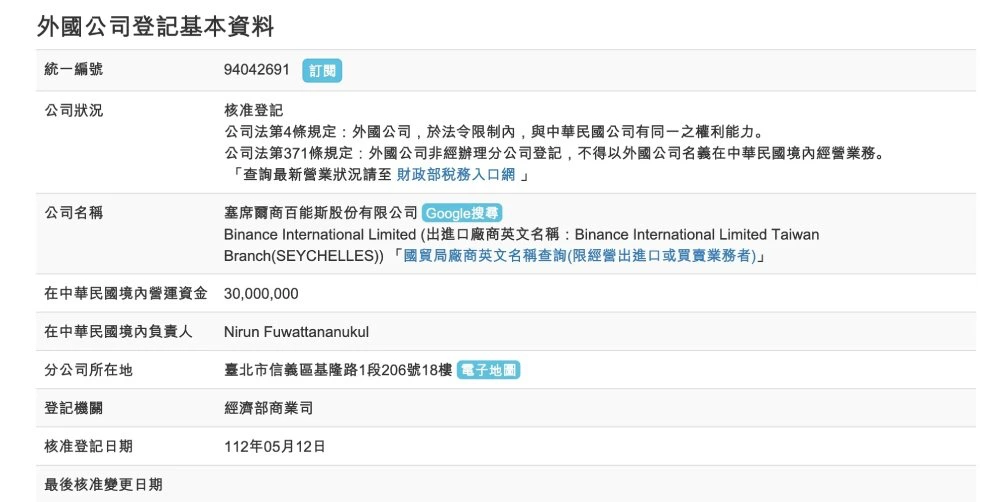Select the name Nirun Fuwattananukul

[x=296, y=332]
